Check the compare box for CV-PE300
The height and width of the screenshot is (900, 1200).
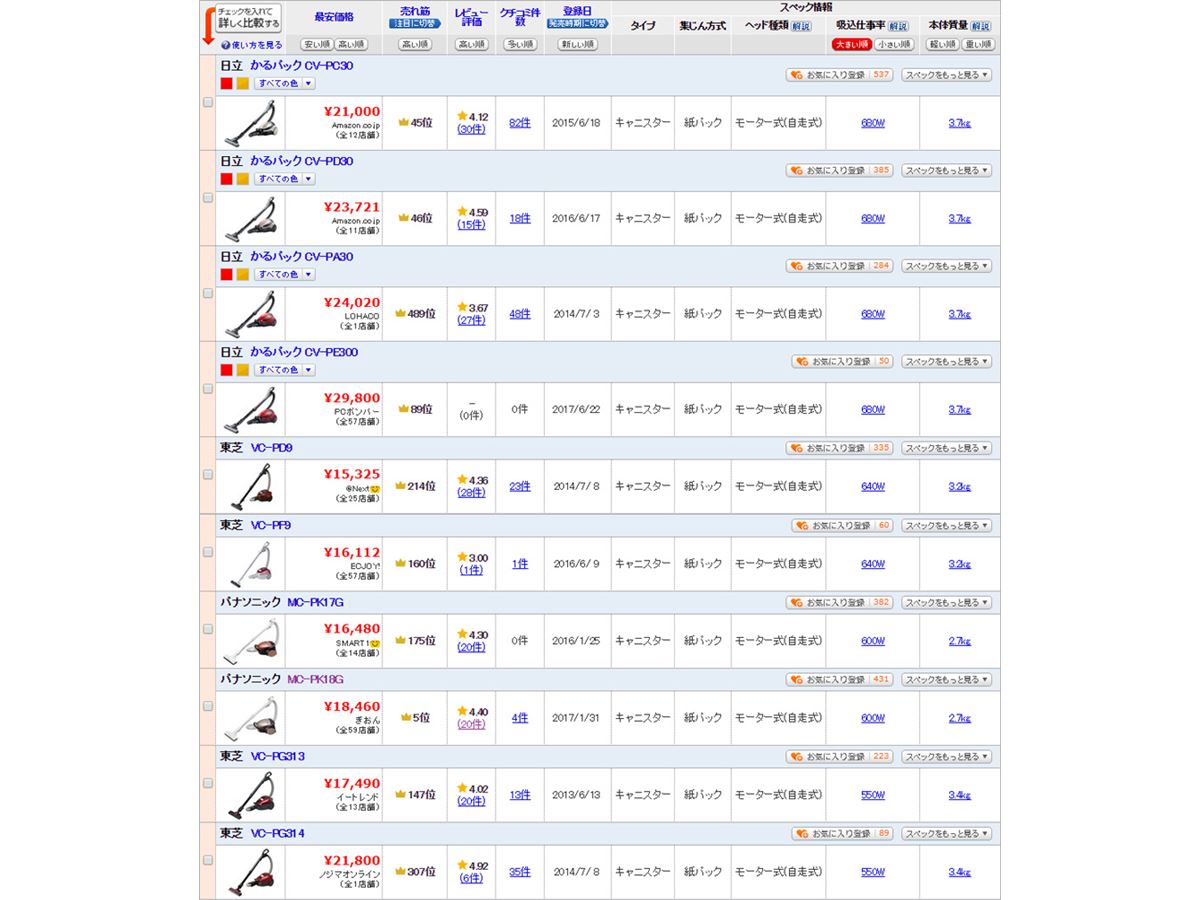[x=208, y=389]
